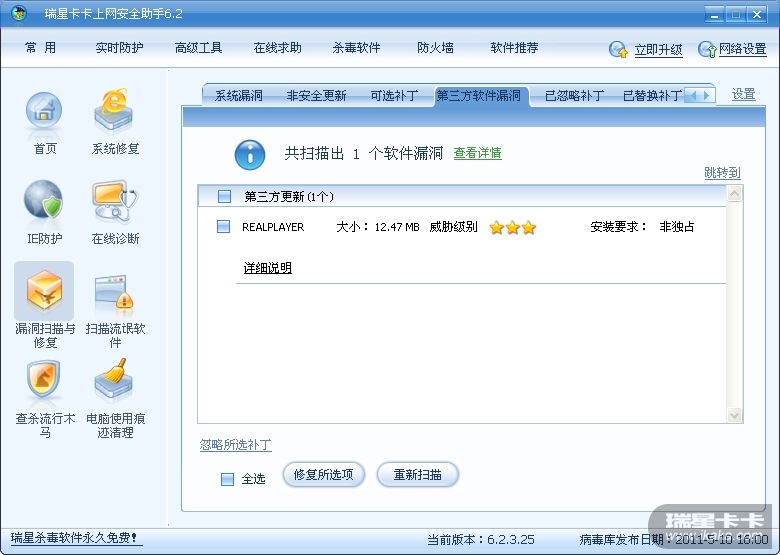The width and height of the screenshot is (780, 555).
Task: Open IE防护 globe shield icon
Action: coord(44,201)
